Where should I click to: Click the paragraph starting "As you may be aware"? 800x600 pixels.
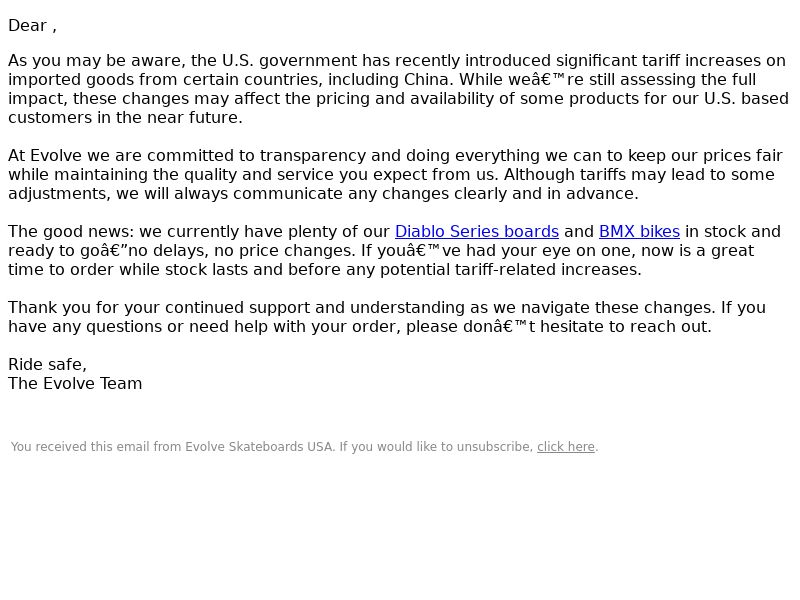click(x=398, y=89)
